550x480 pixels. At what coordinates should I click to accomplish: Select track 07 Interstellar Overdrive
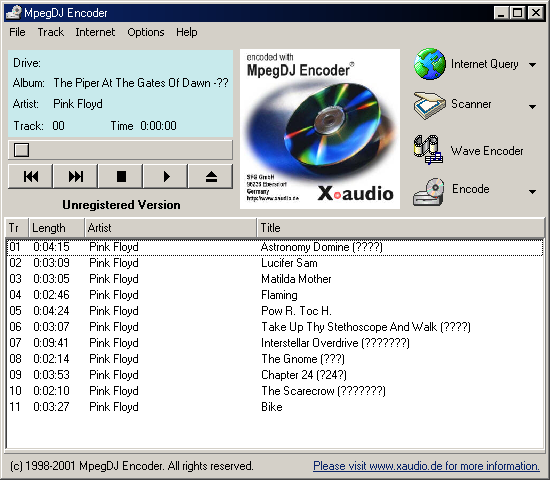point(275,343)
